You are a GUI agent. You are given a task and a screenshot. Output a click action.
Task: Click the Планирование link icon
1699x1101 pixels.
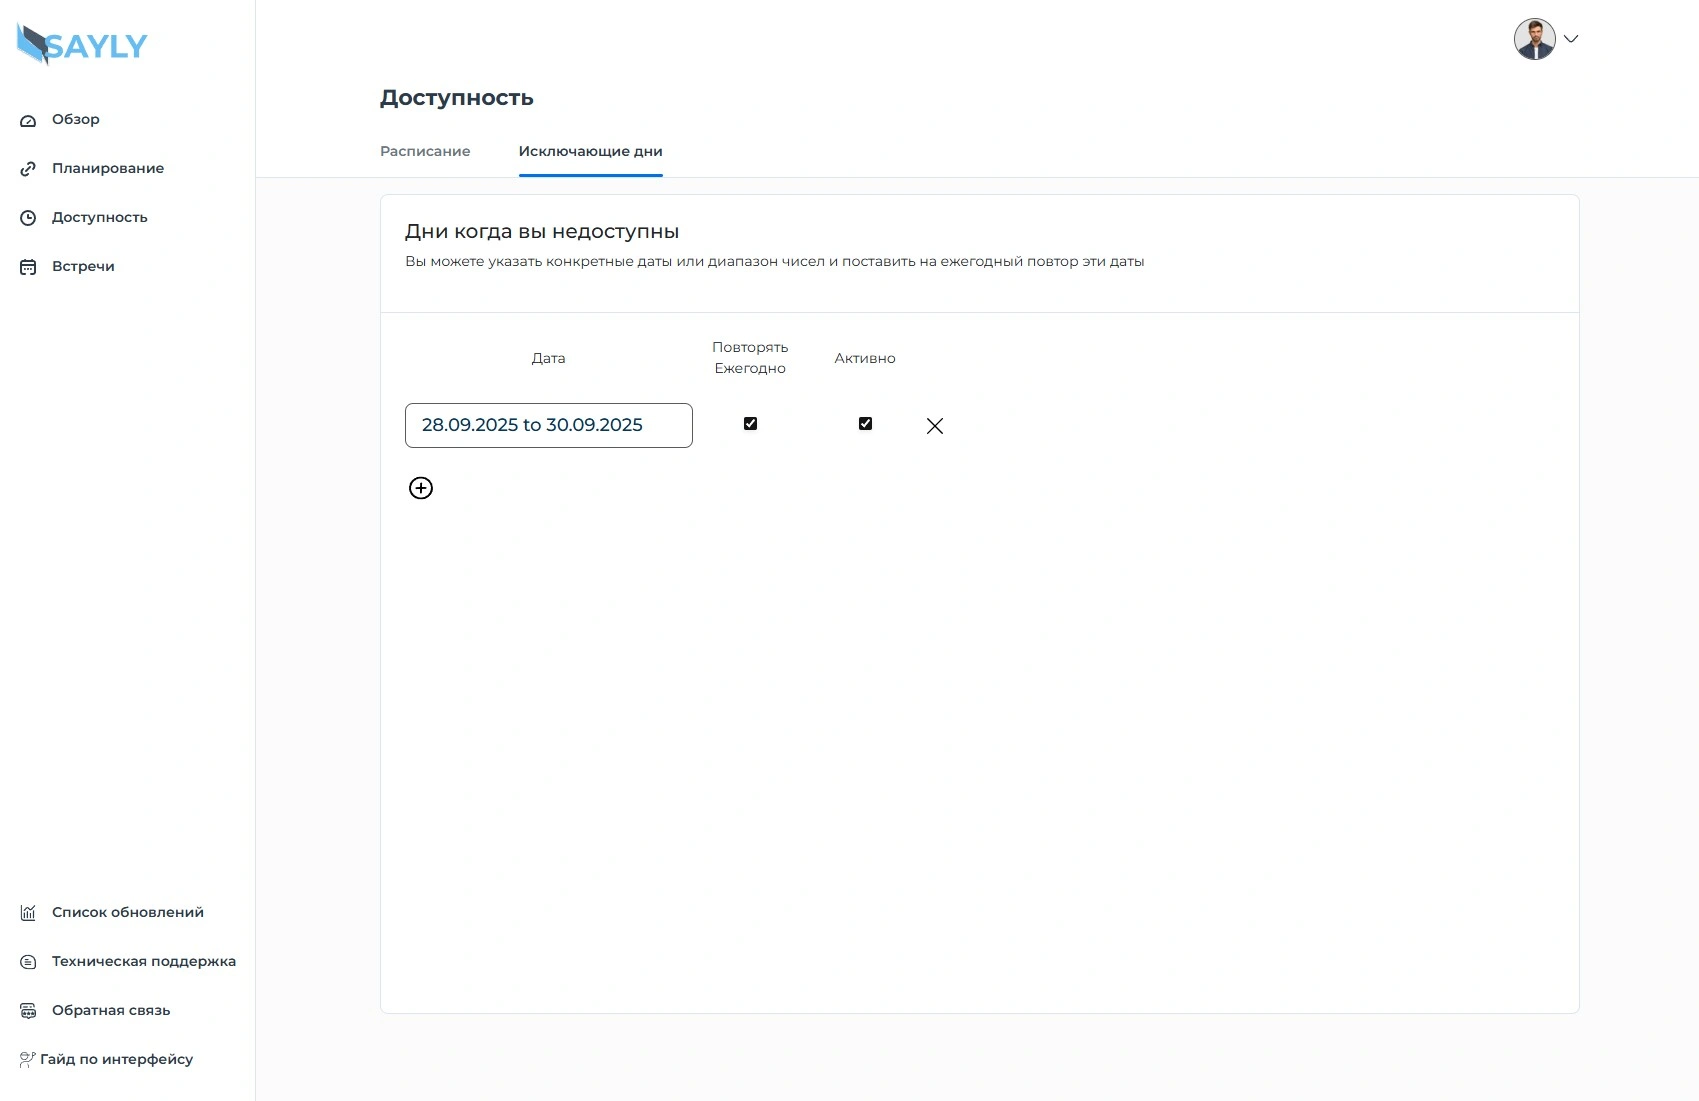(28, 169)
